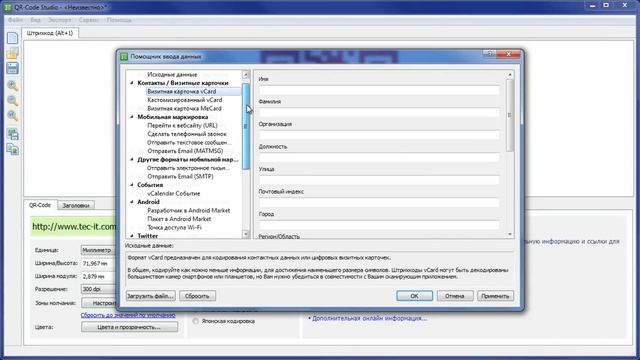Viewport: 640px width, 360px height.
Task: Click the Сбросить до значений по умолчанию link
Action: pos(128,315)
